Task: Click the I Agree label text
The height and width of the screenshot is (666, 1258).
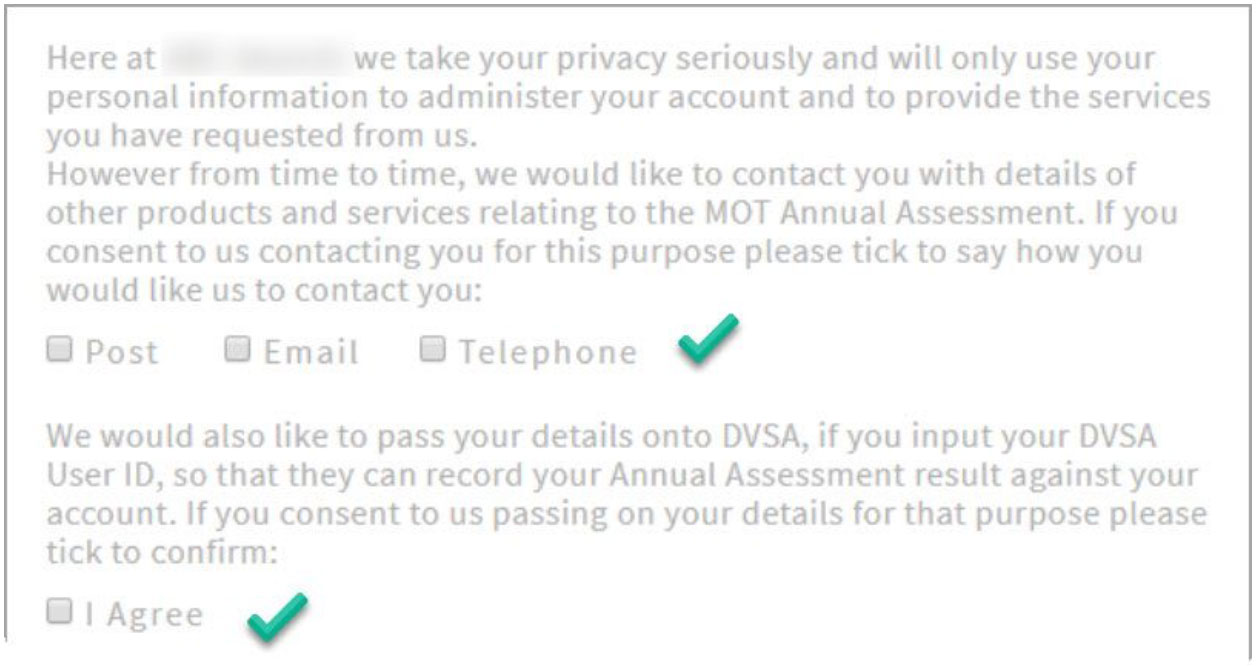Action: pos(144,614)
